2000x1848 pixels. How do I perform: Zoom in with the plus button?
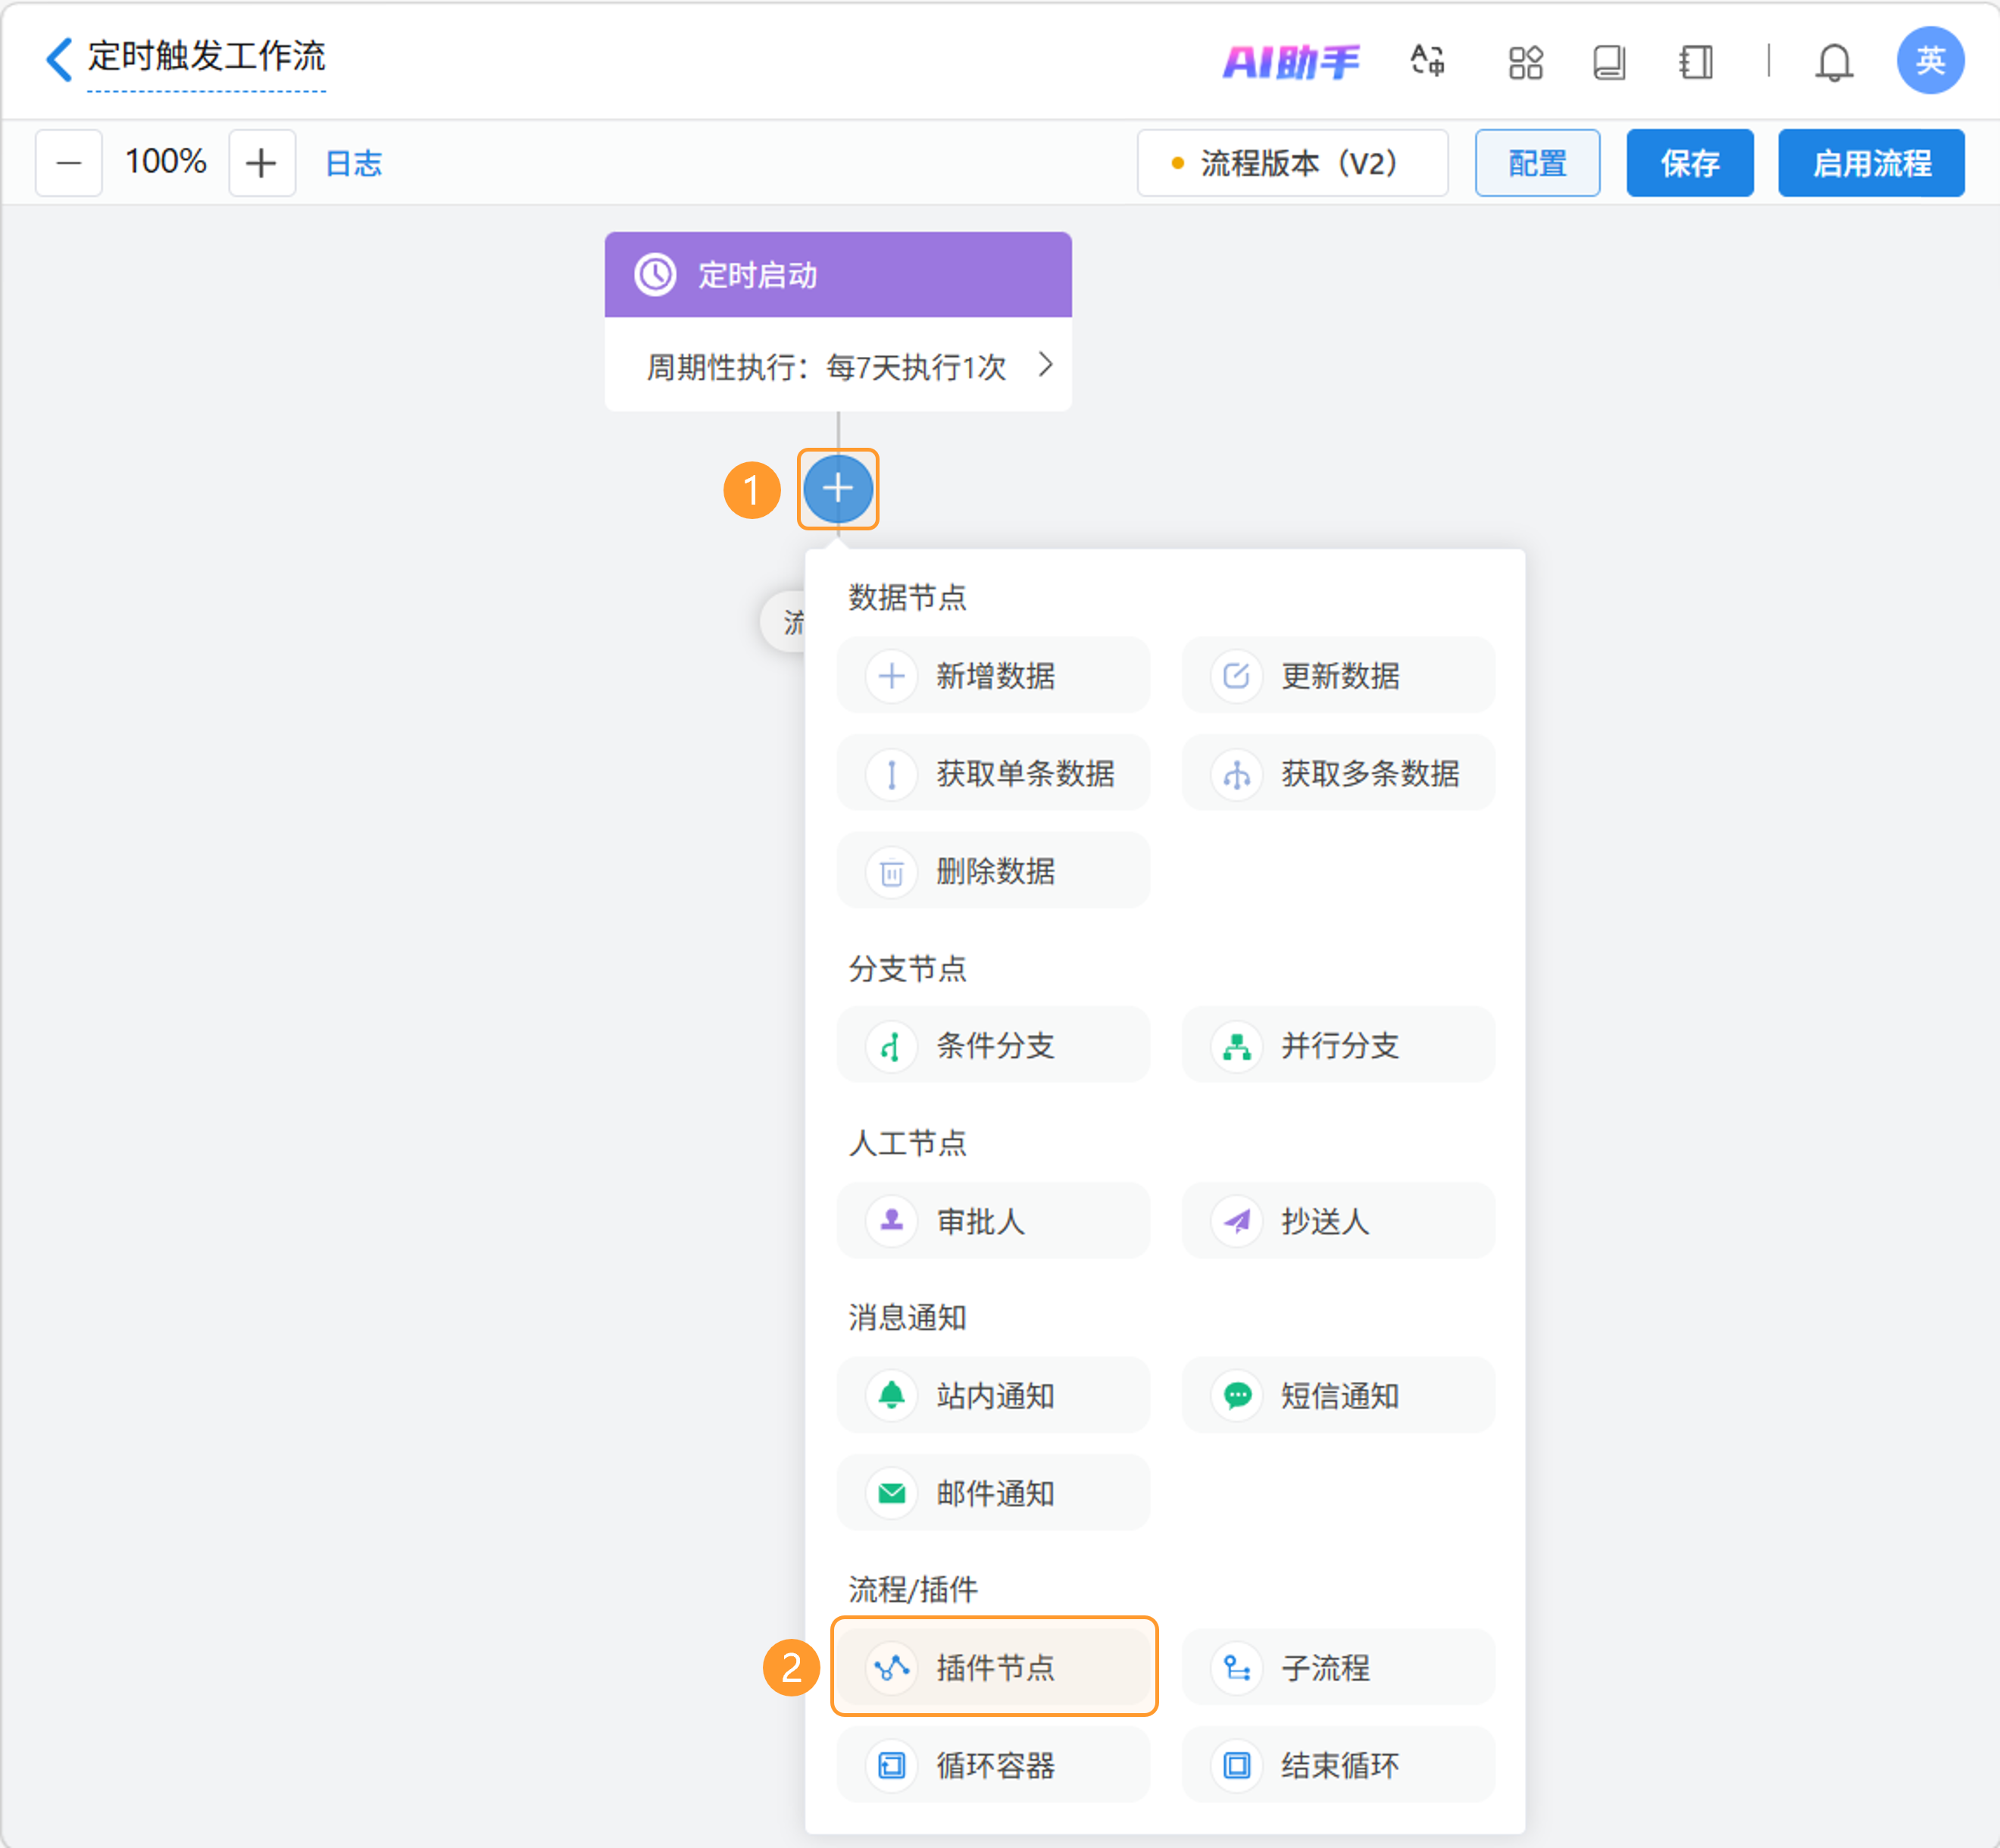pos(261,163)
